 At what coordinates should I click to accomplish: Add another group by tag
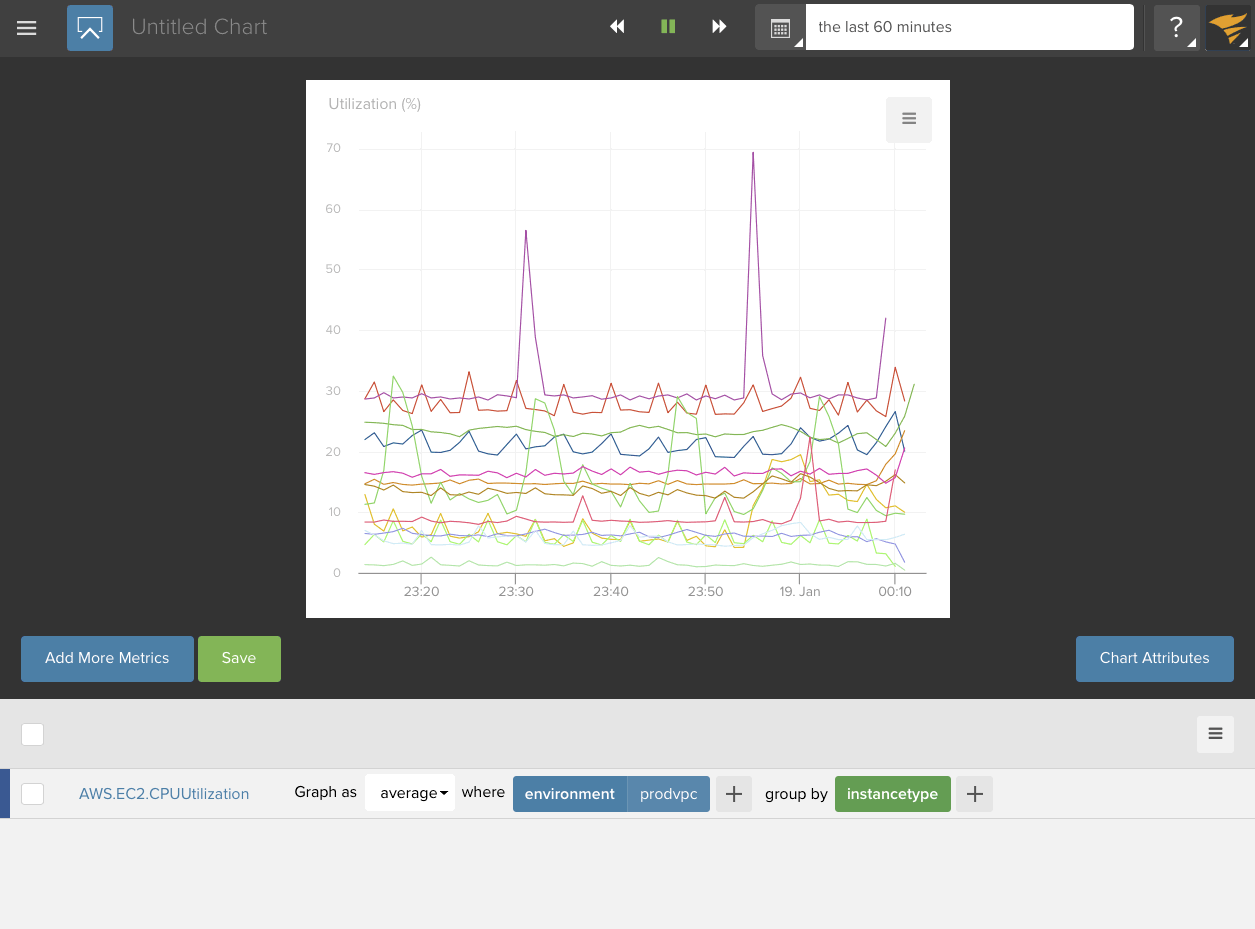[x=974, y=794]
